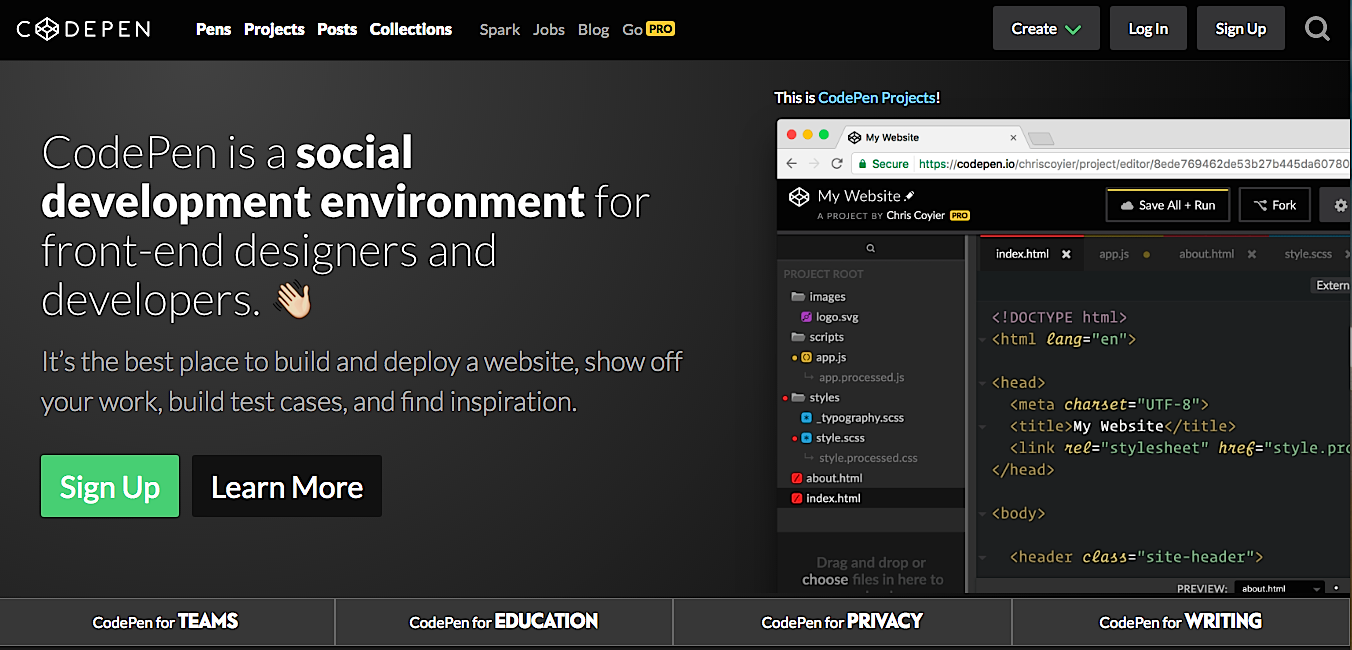Open the Blog link
Viewport: 1352px width, 650px height.
point(593,29)
